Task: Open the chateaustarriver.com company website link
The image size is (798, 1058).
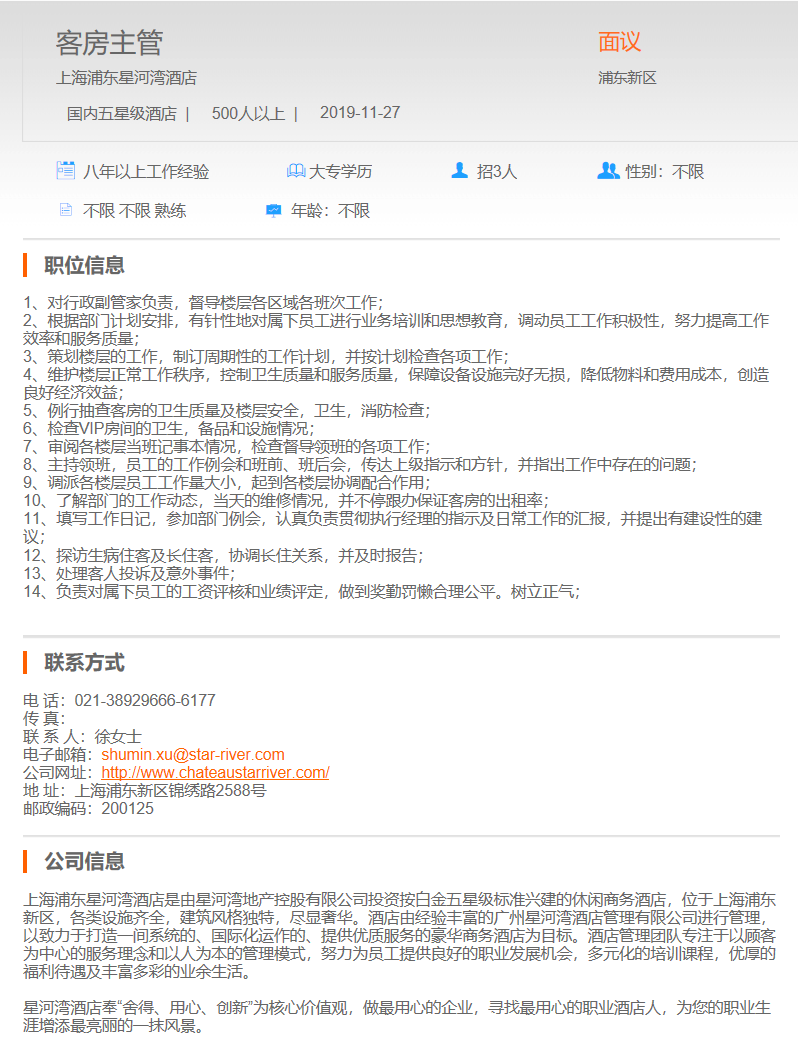Action: click(215, 772)
